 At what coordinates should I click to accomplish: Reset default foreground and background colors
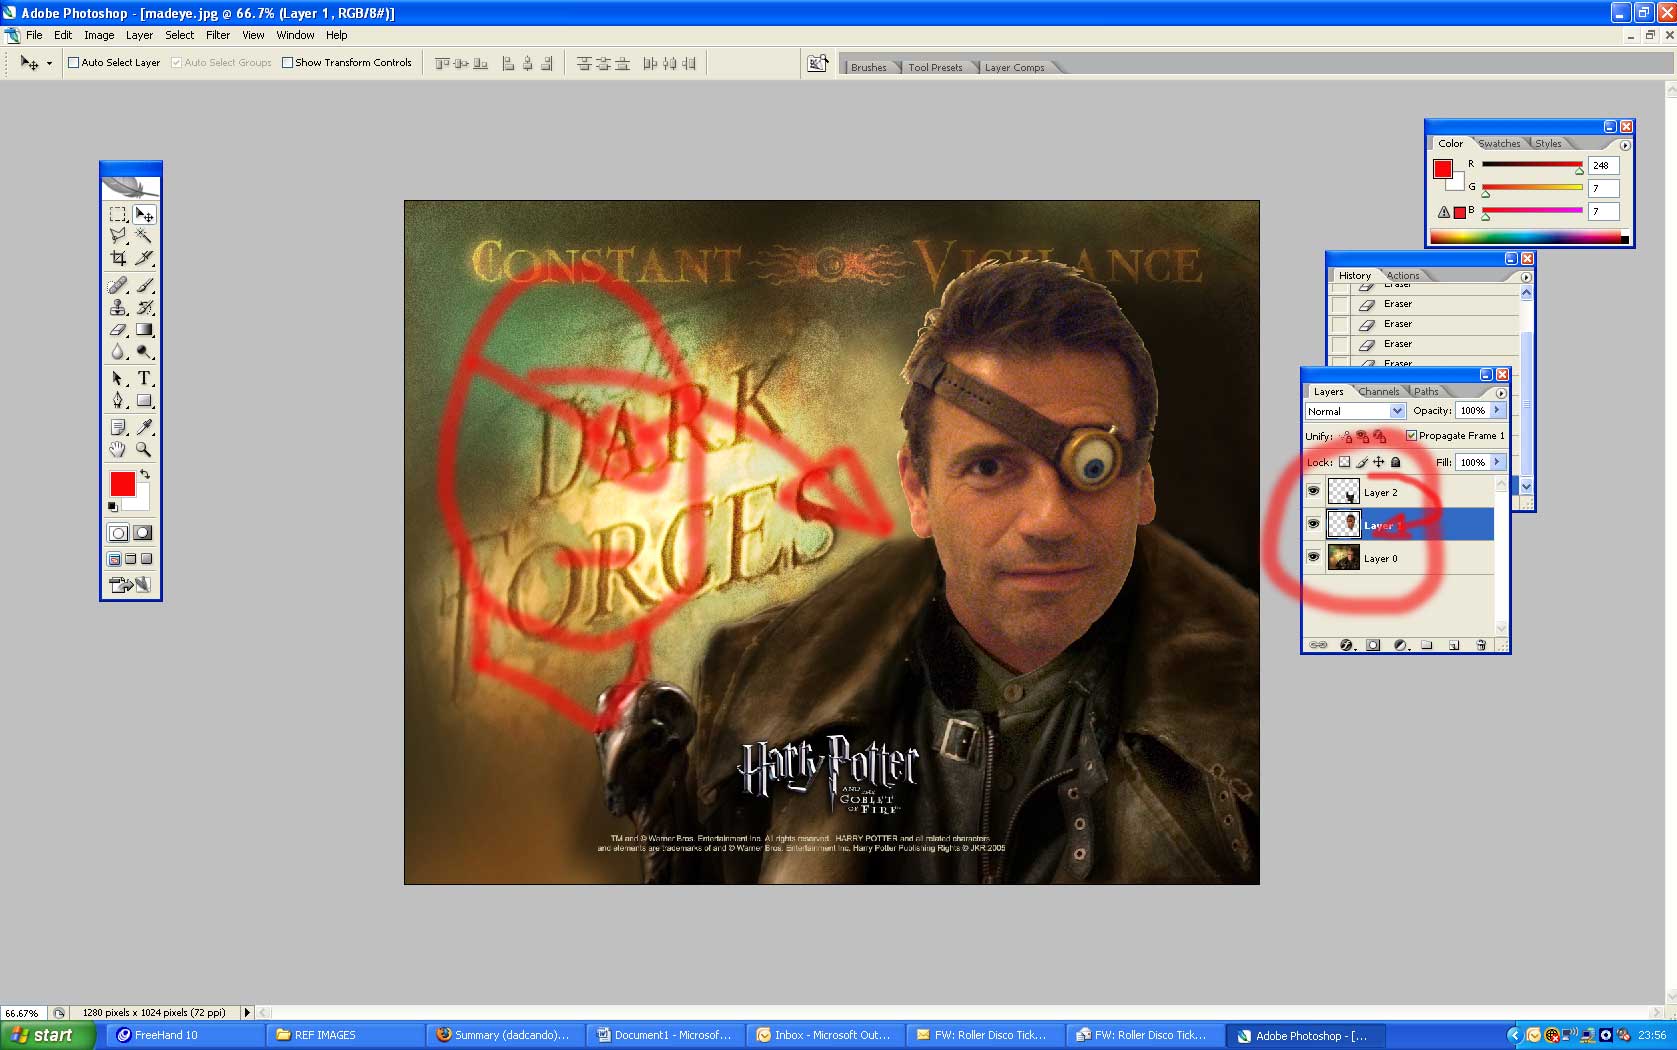pyautogui.click(x=113, y=507)
